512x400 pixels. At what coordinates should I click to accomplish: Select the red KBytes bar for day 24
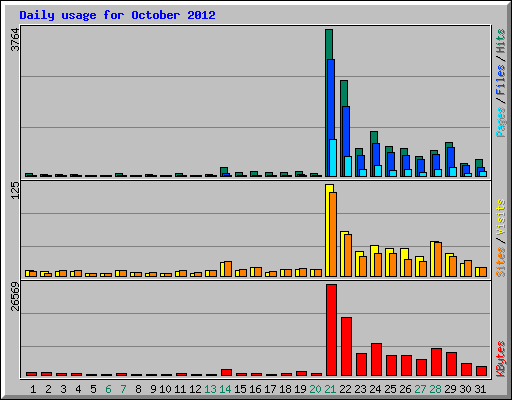tap(376, 360)
